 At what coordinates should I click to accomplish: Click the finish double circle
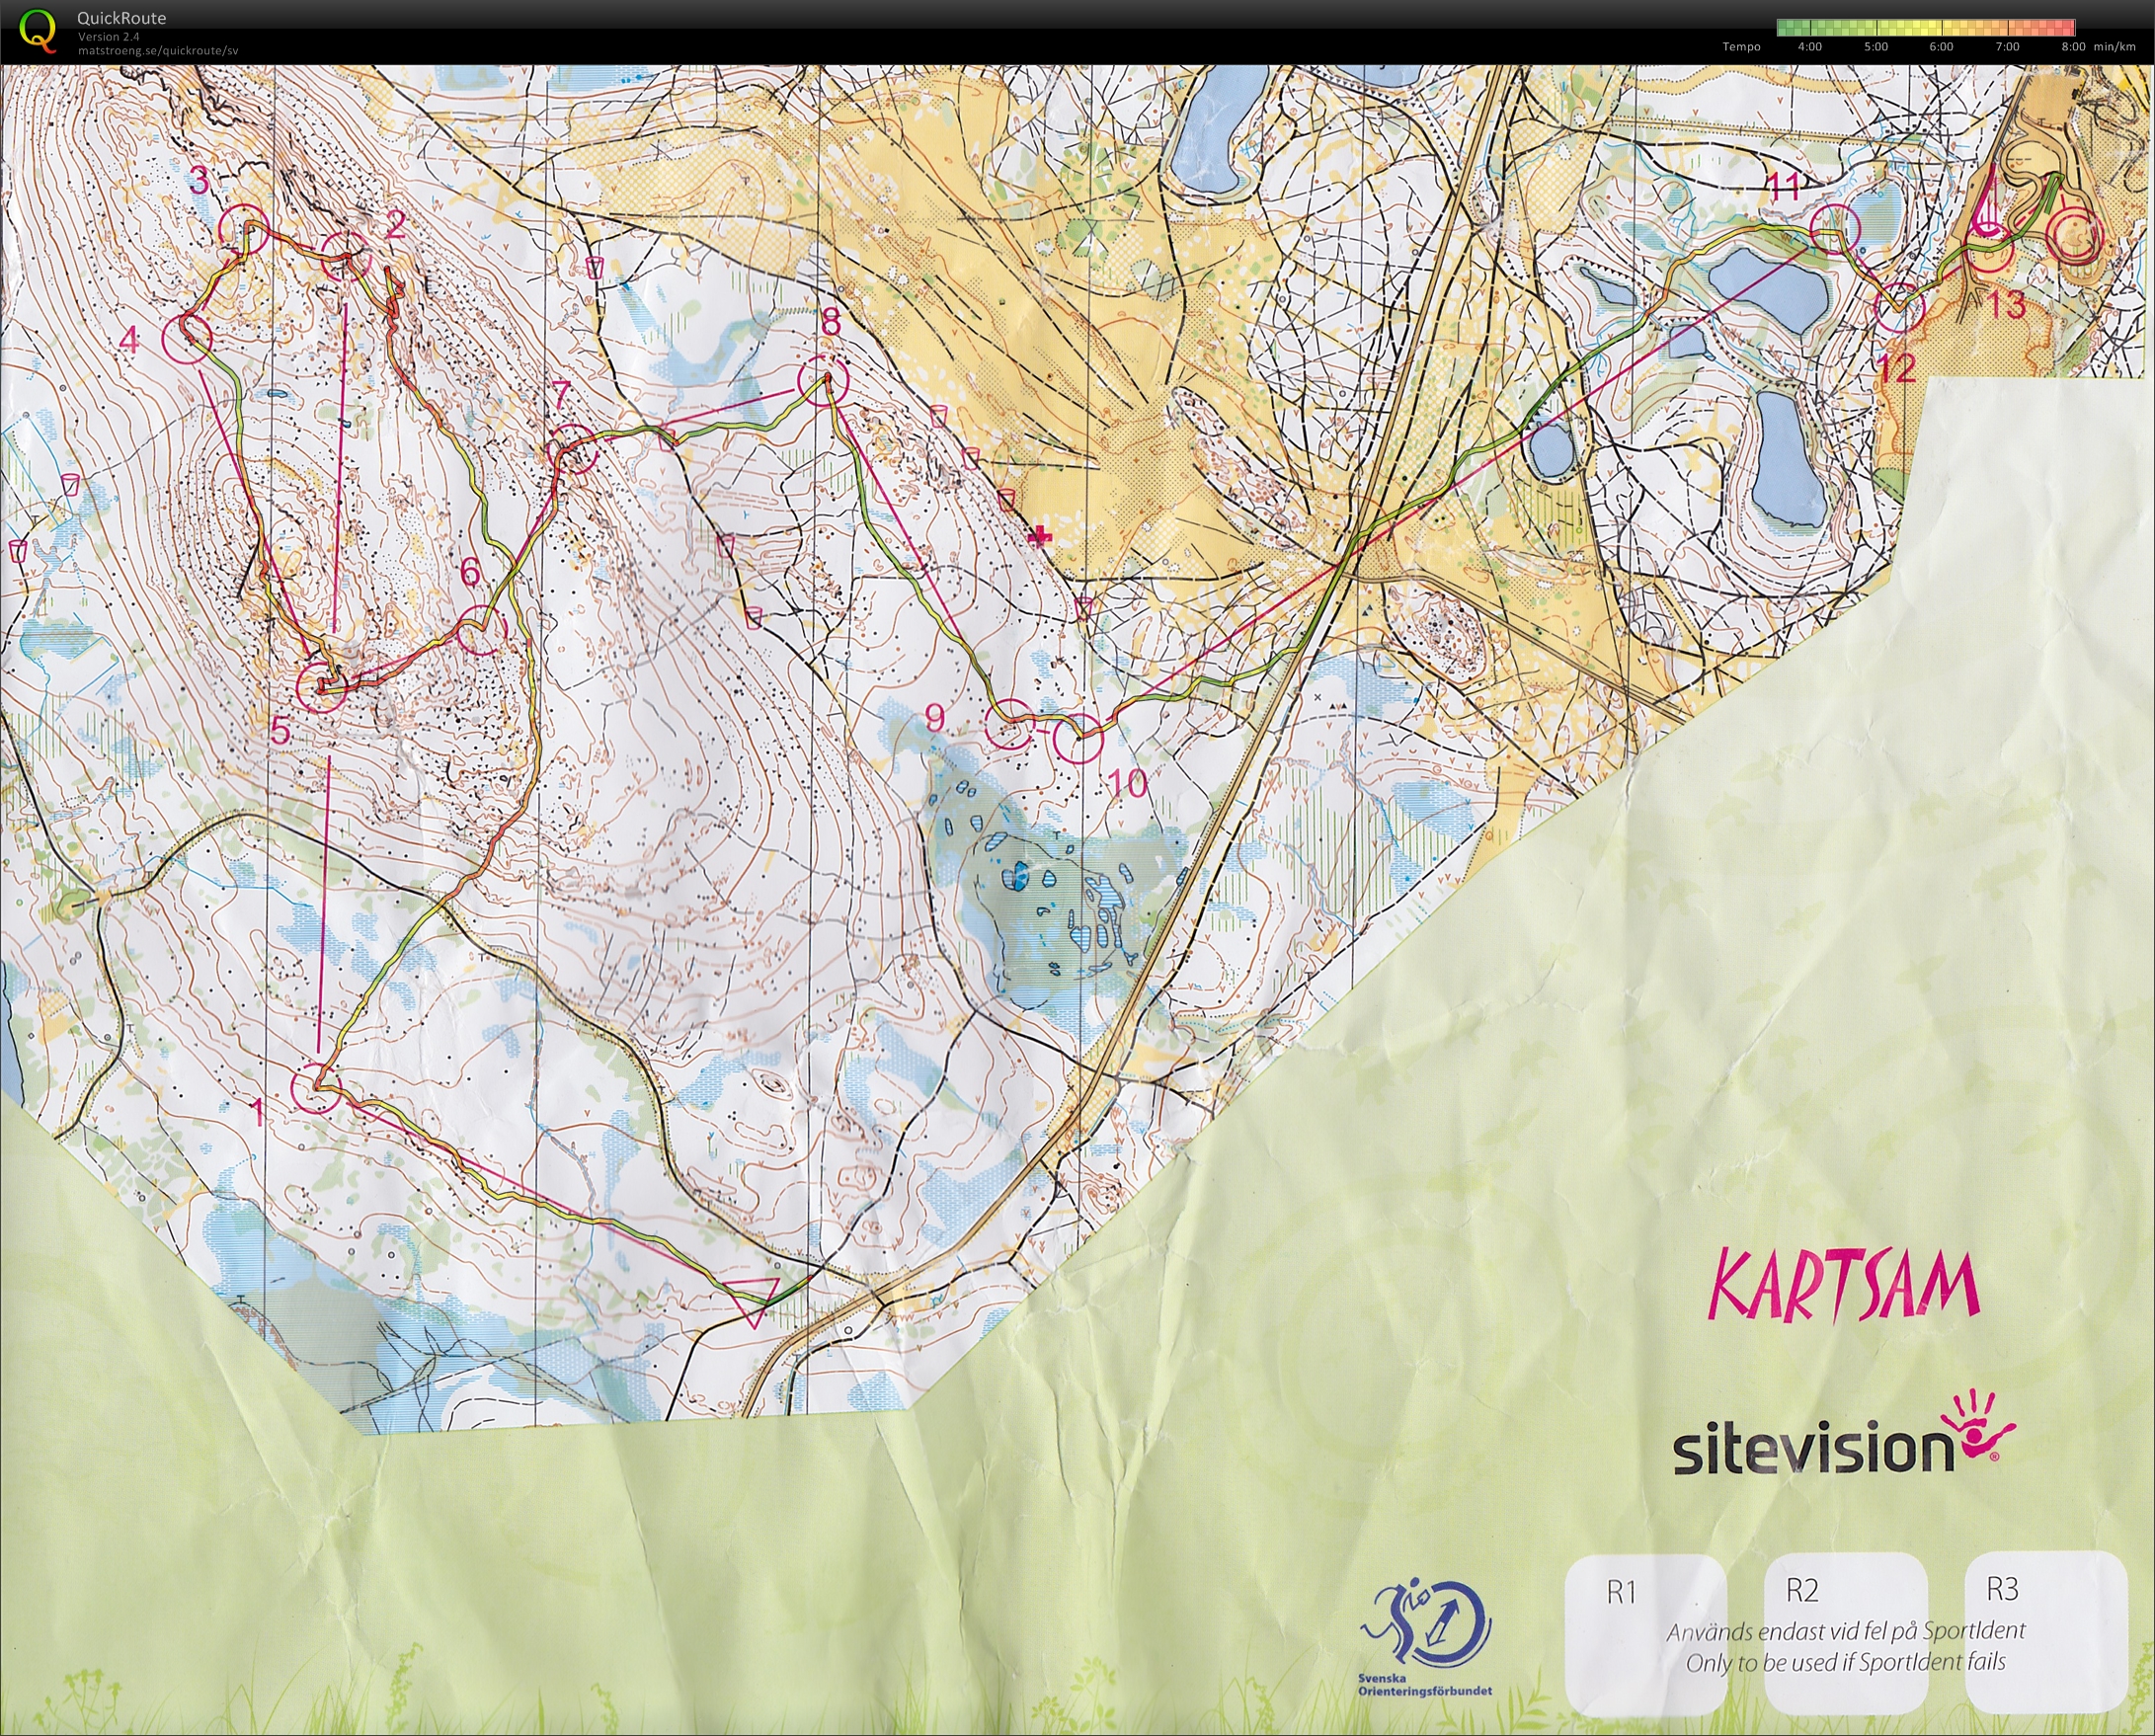point(2074,236)
